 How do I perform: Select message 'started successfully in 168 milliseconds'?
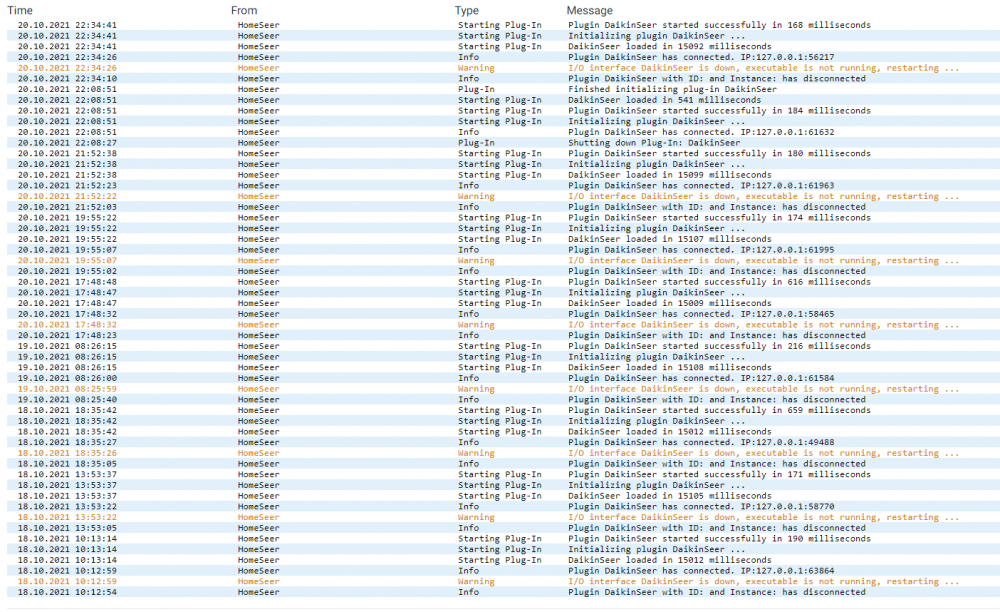click(x=719, y=25)
